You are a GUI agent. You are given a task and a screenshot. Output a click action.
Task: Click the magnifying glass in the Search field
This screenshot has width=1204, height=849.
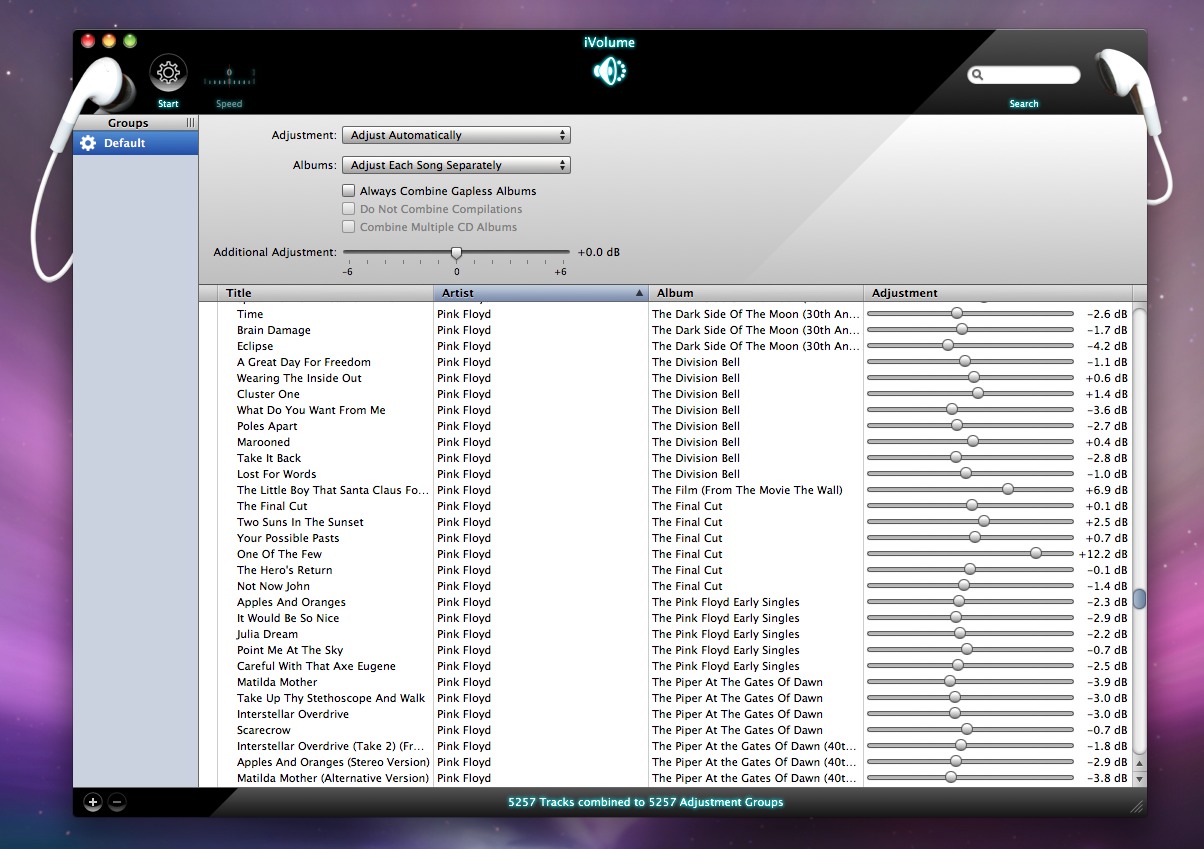click(x=977, y=74)
